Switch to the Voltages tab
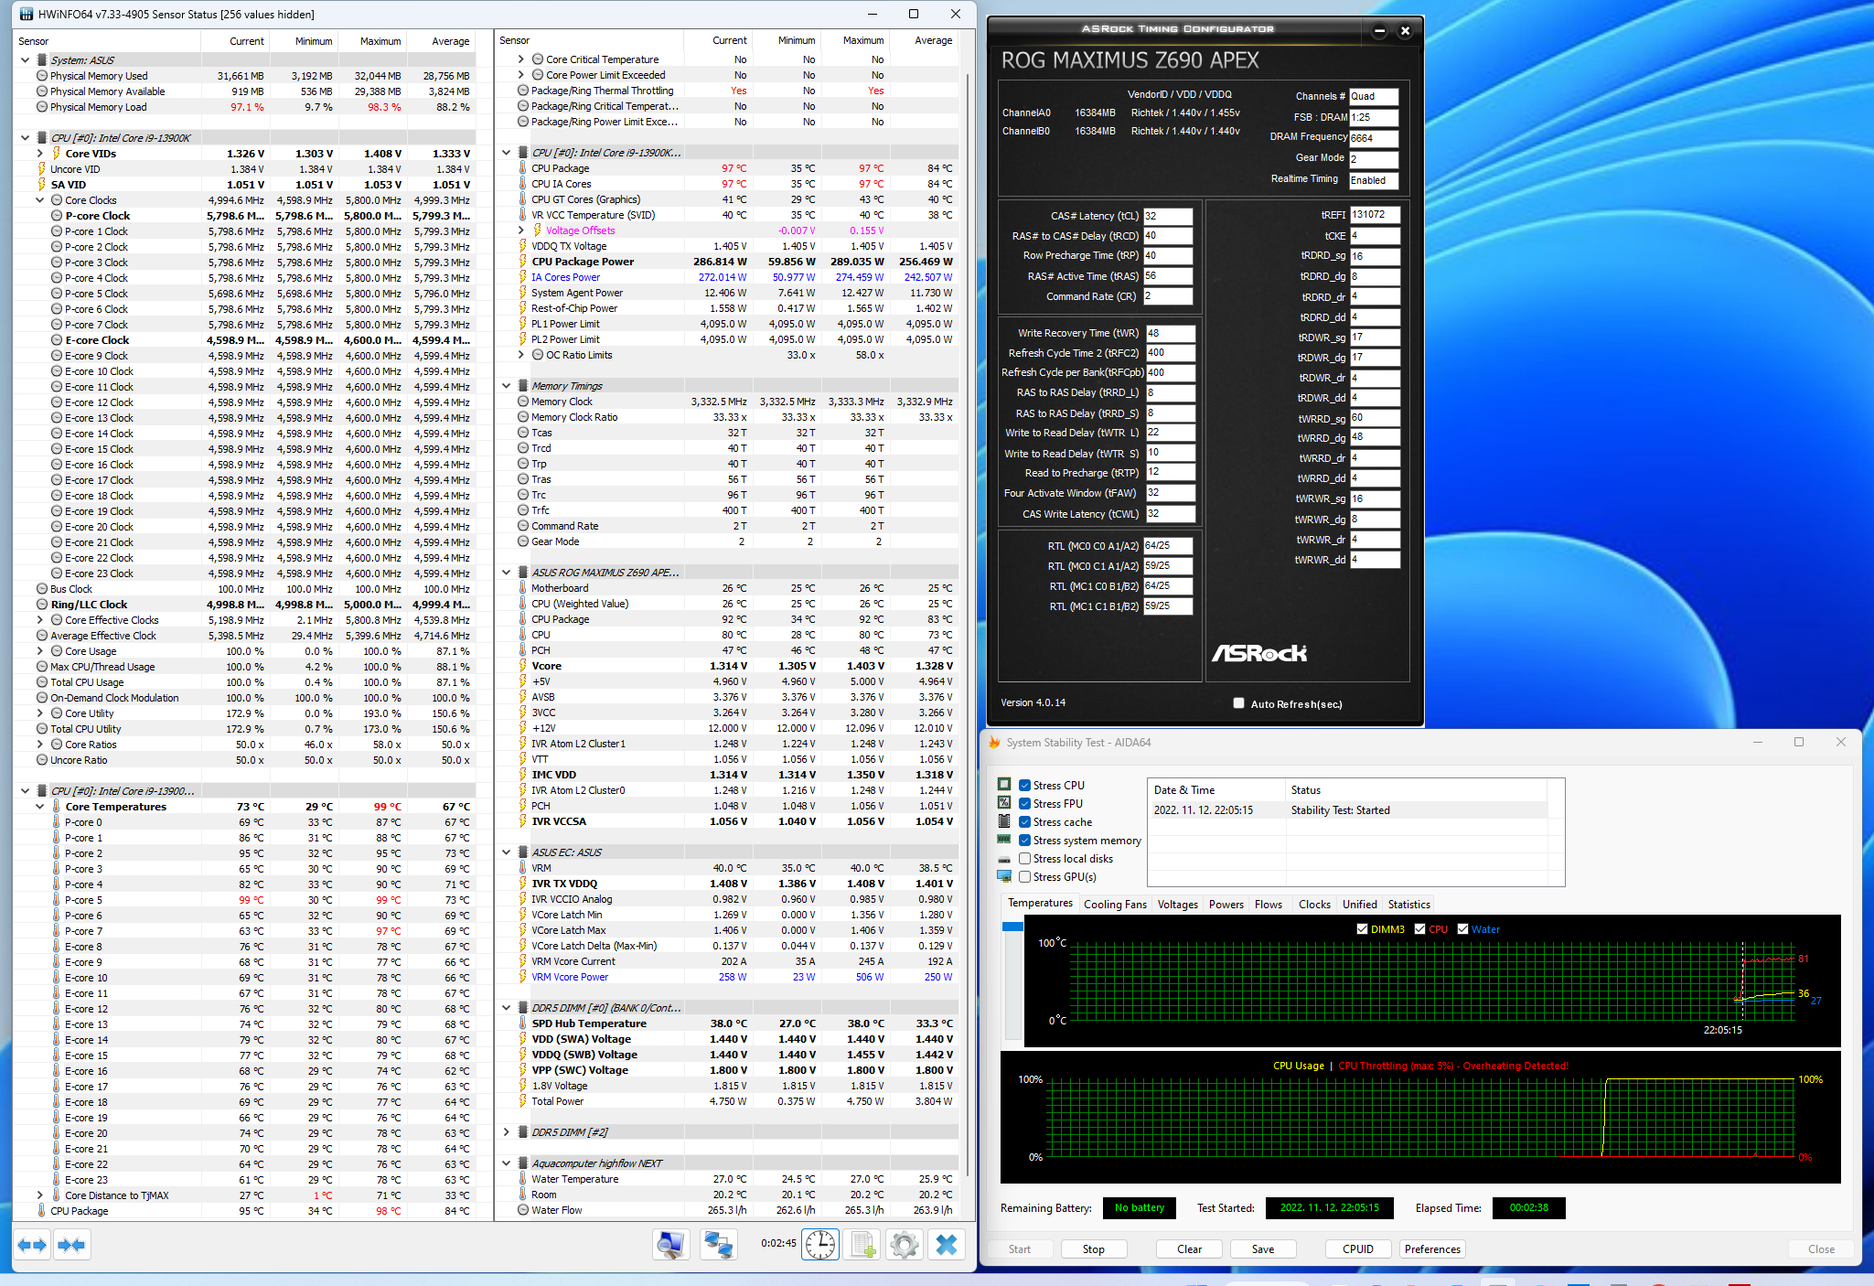Image resolution: width=1874 pixels, height=1286 pixels. click(x=1177, y=904)
